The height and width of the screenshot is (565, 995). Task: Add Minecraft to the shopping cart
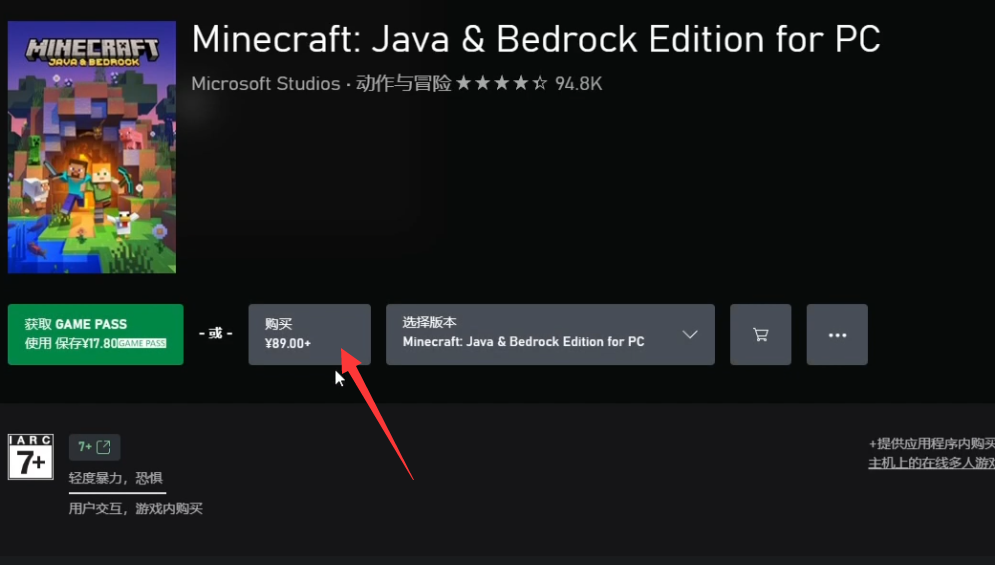[x=760, y=335]
